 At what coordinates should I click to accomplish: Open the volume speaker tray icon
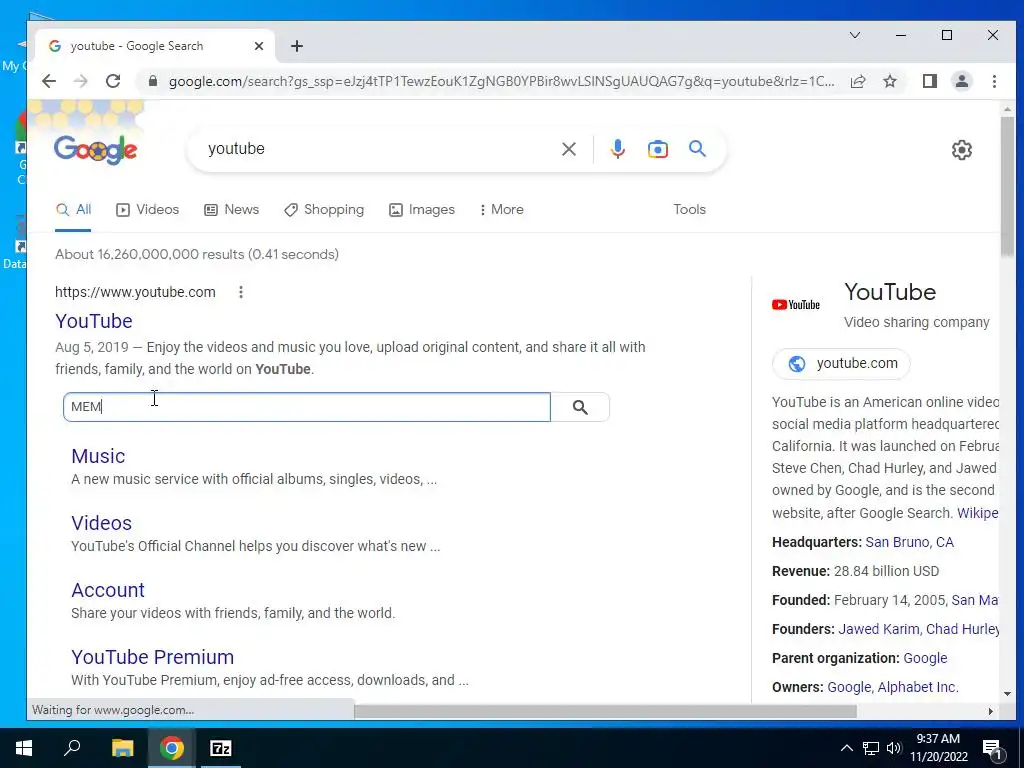pos(894,748)
